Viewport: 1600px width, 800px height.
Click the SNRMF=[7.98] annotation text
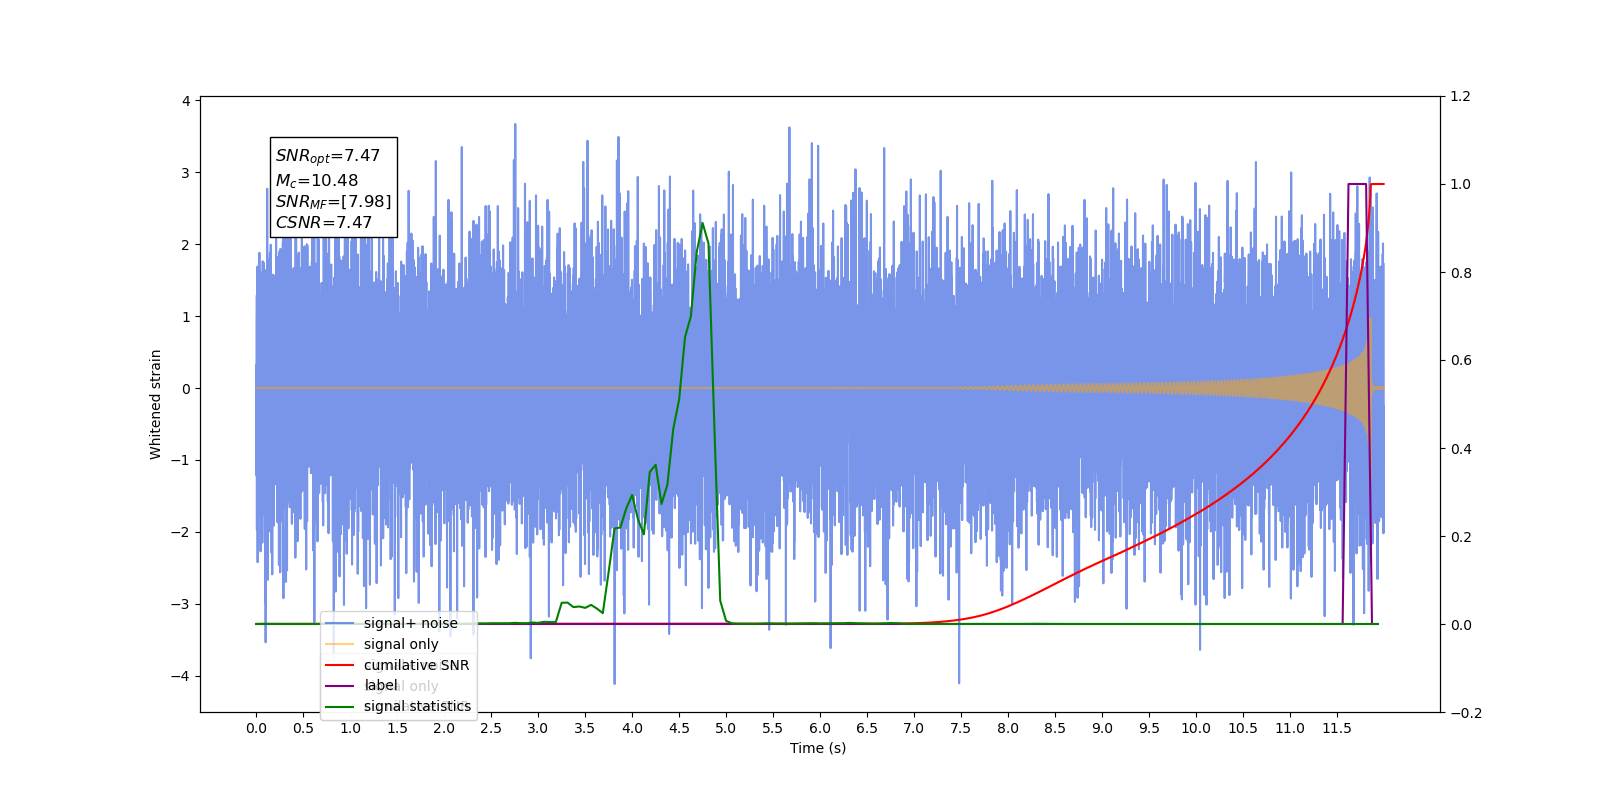click(334, 202)
